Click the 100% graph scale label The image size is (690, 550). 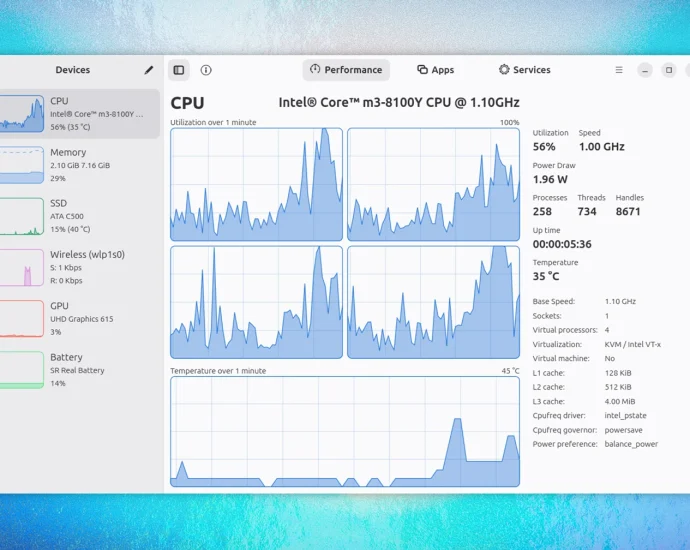tap(510, 122)
